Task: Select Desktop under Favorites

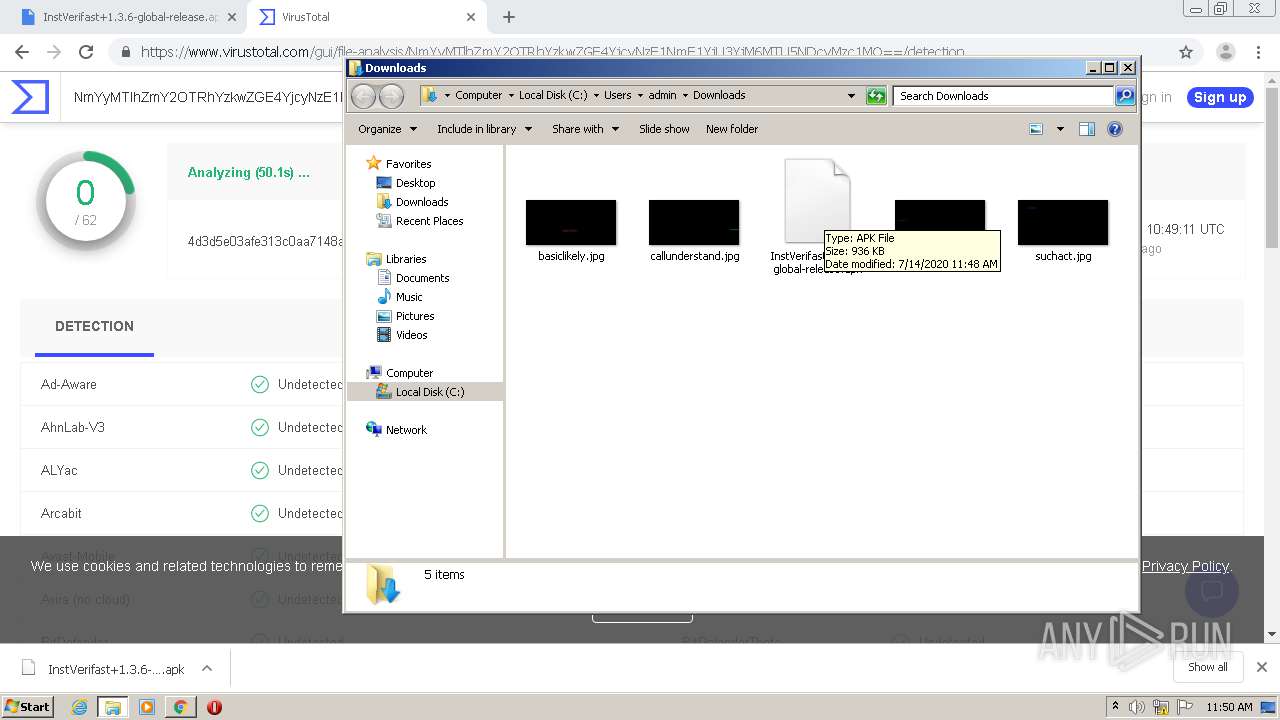Action: 415,183
